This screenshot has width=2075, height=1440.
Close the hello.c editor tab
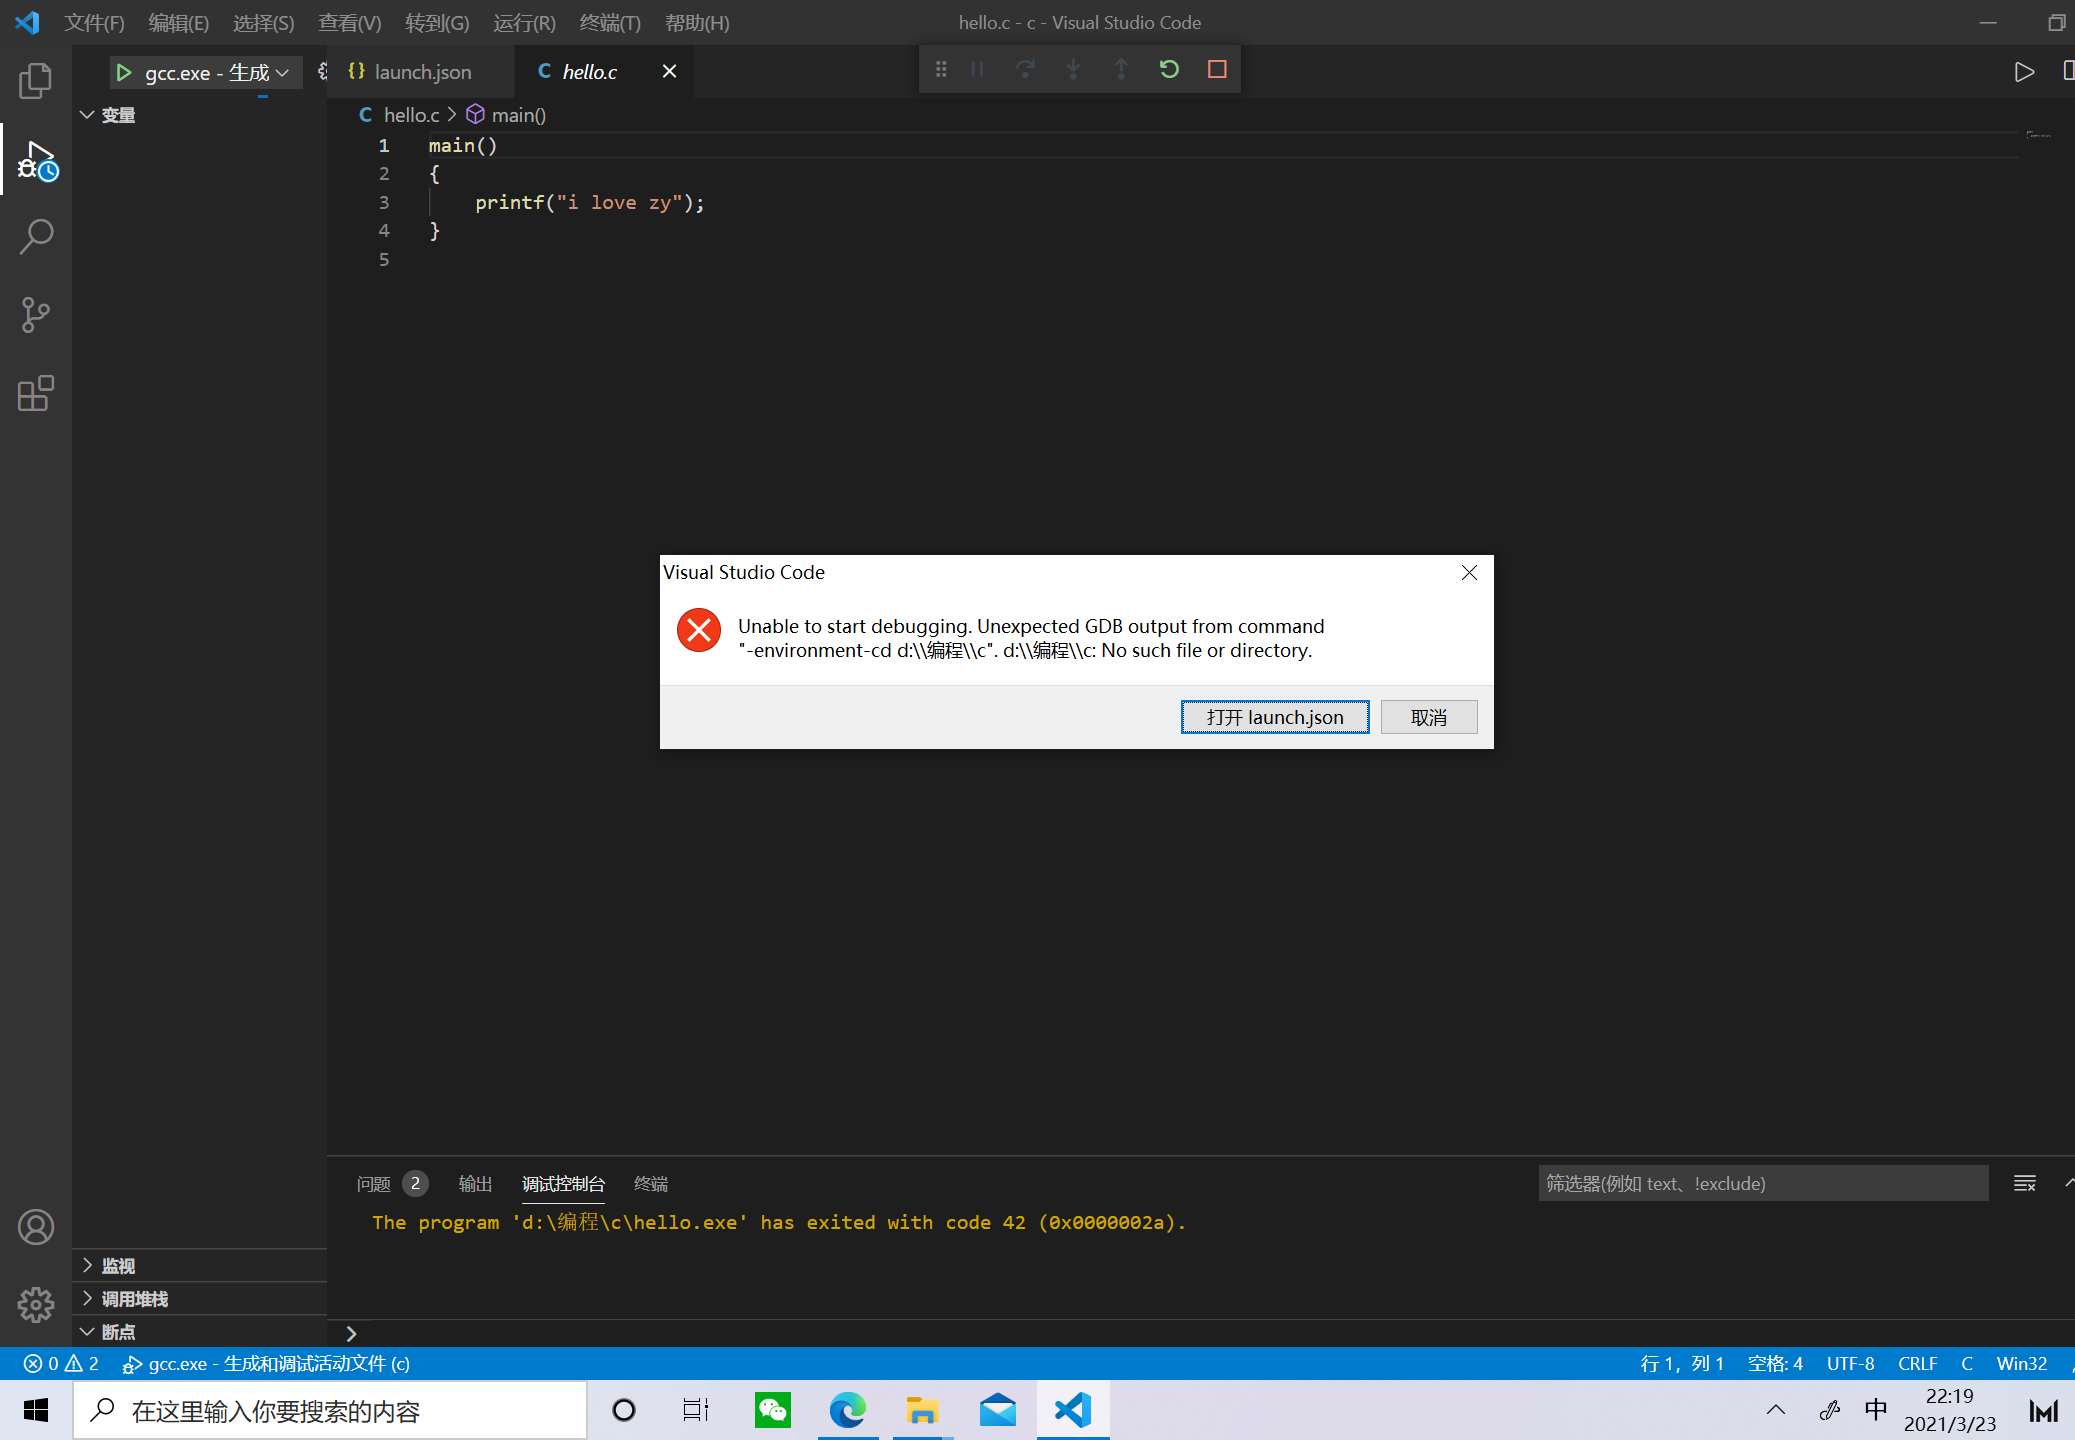coord(669,71)
